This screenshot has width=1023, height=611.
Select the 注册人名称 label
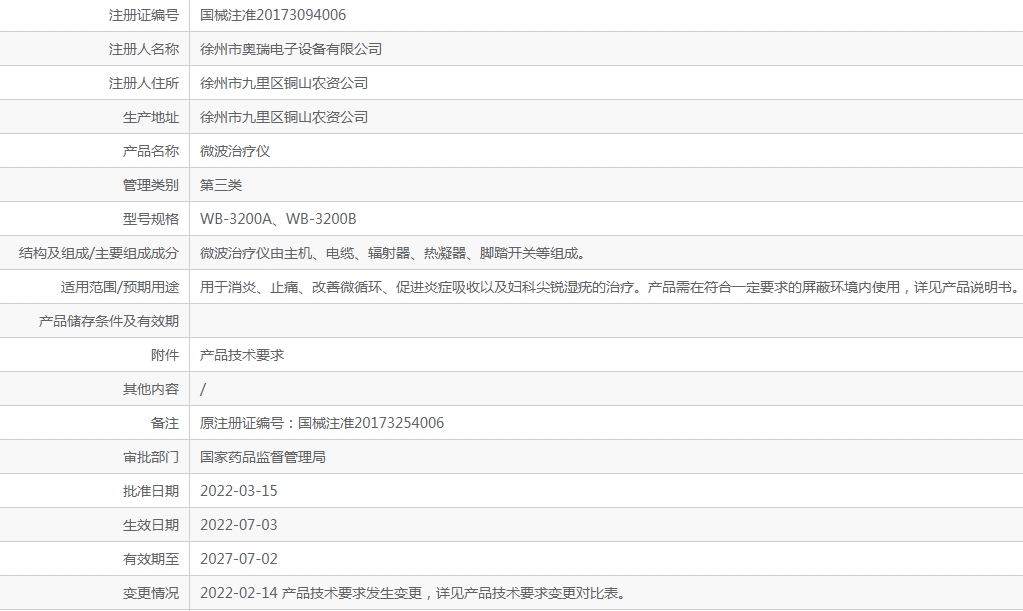click(144, 49)
